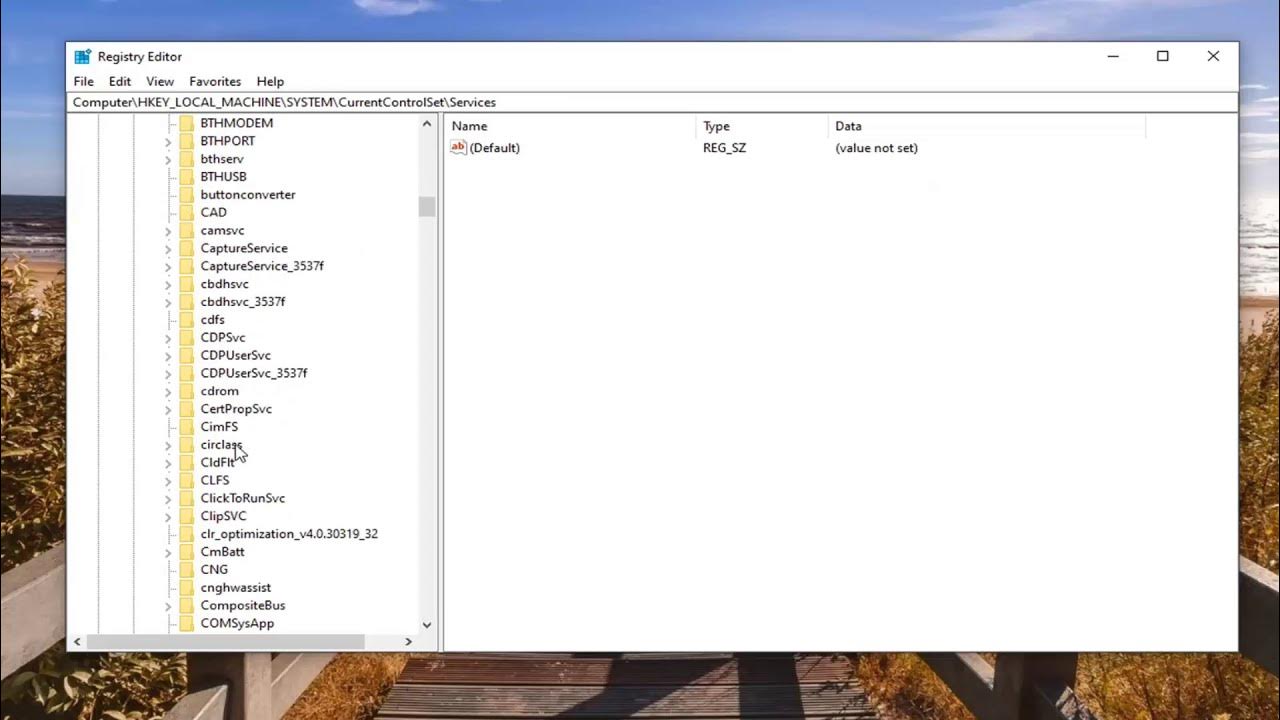Minimize the Registry Editor window
This screenshot has width=1280, height=720.
click(1113, 57)
